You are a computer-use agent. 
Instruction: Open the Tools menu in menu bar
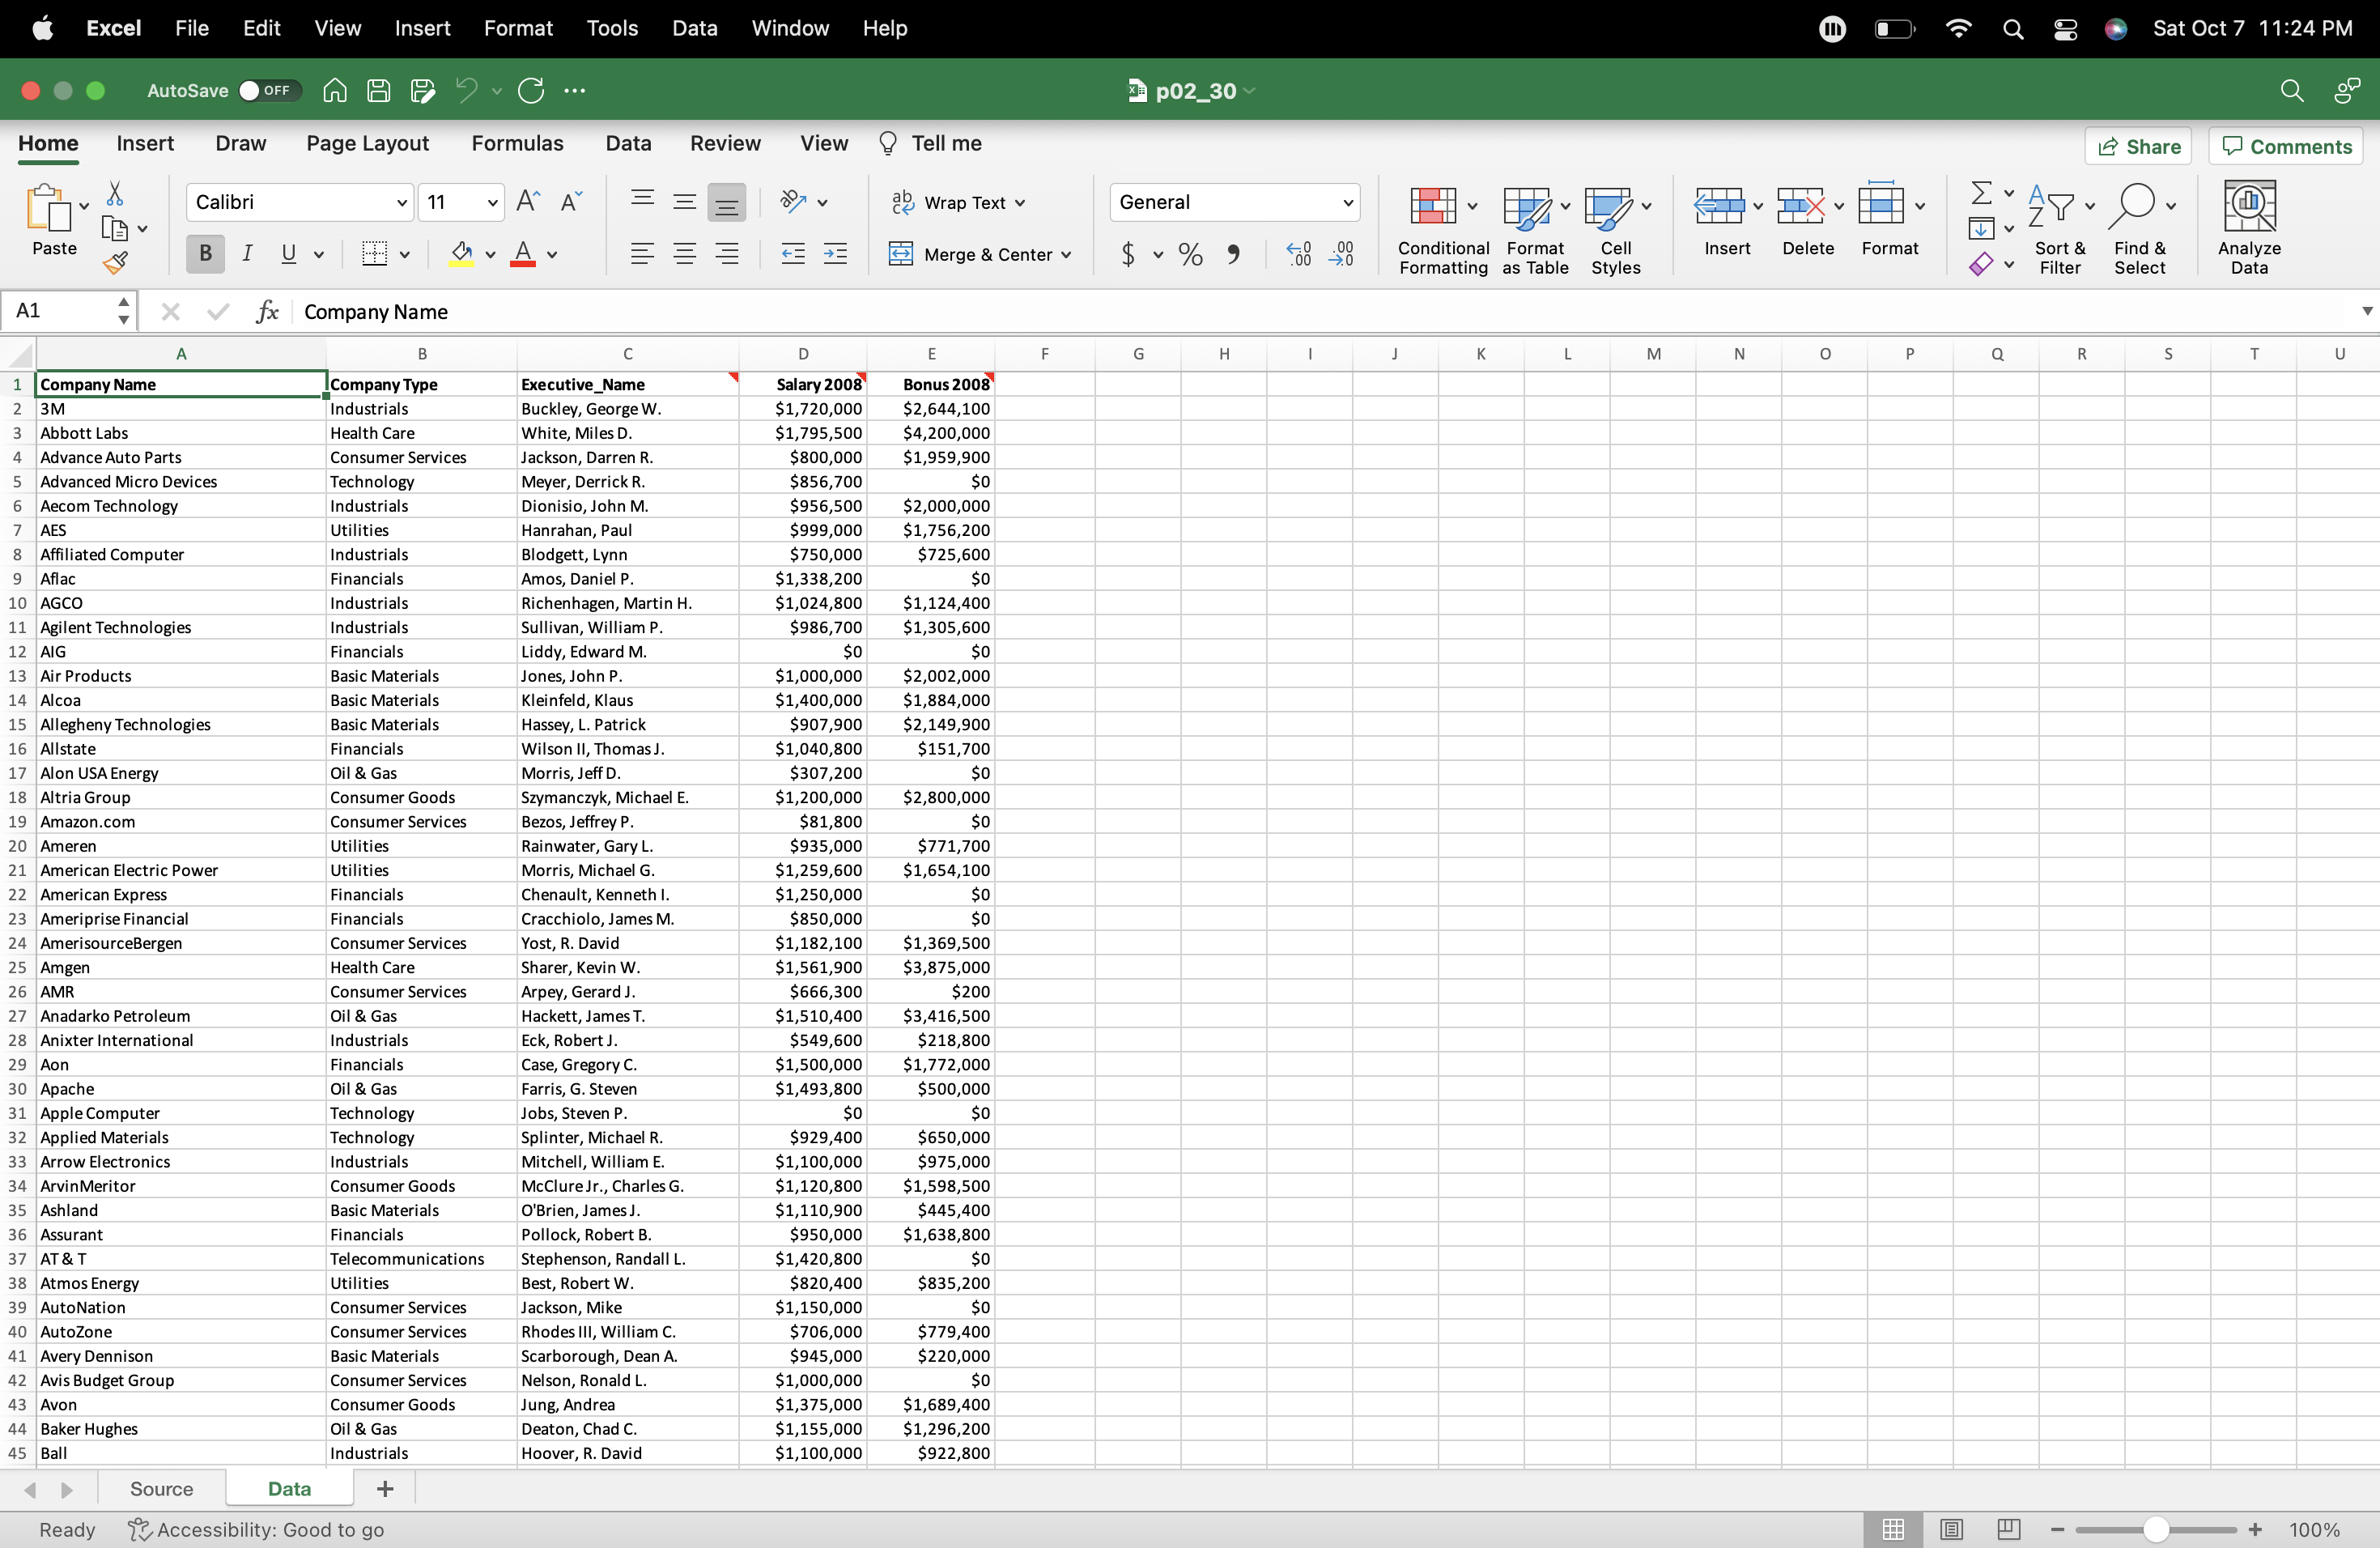tap(612, 28)
